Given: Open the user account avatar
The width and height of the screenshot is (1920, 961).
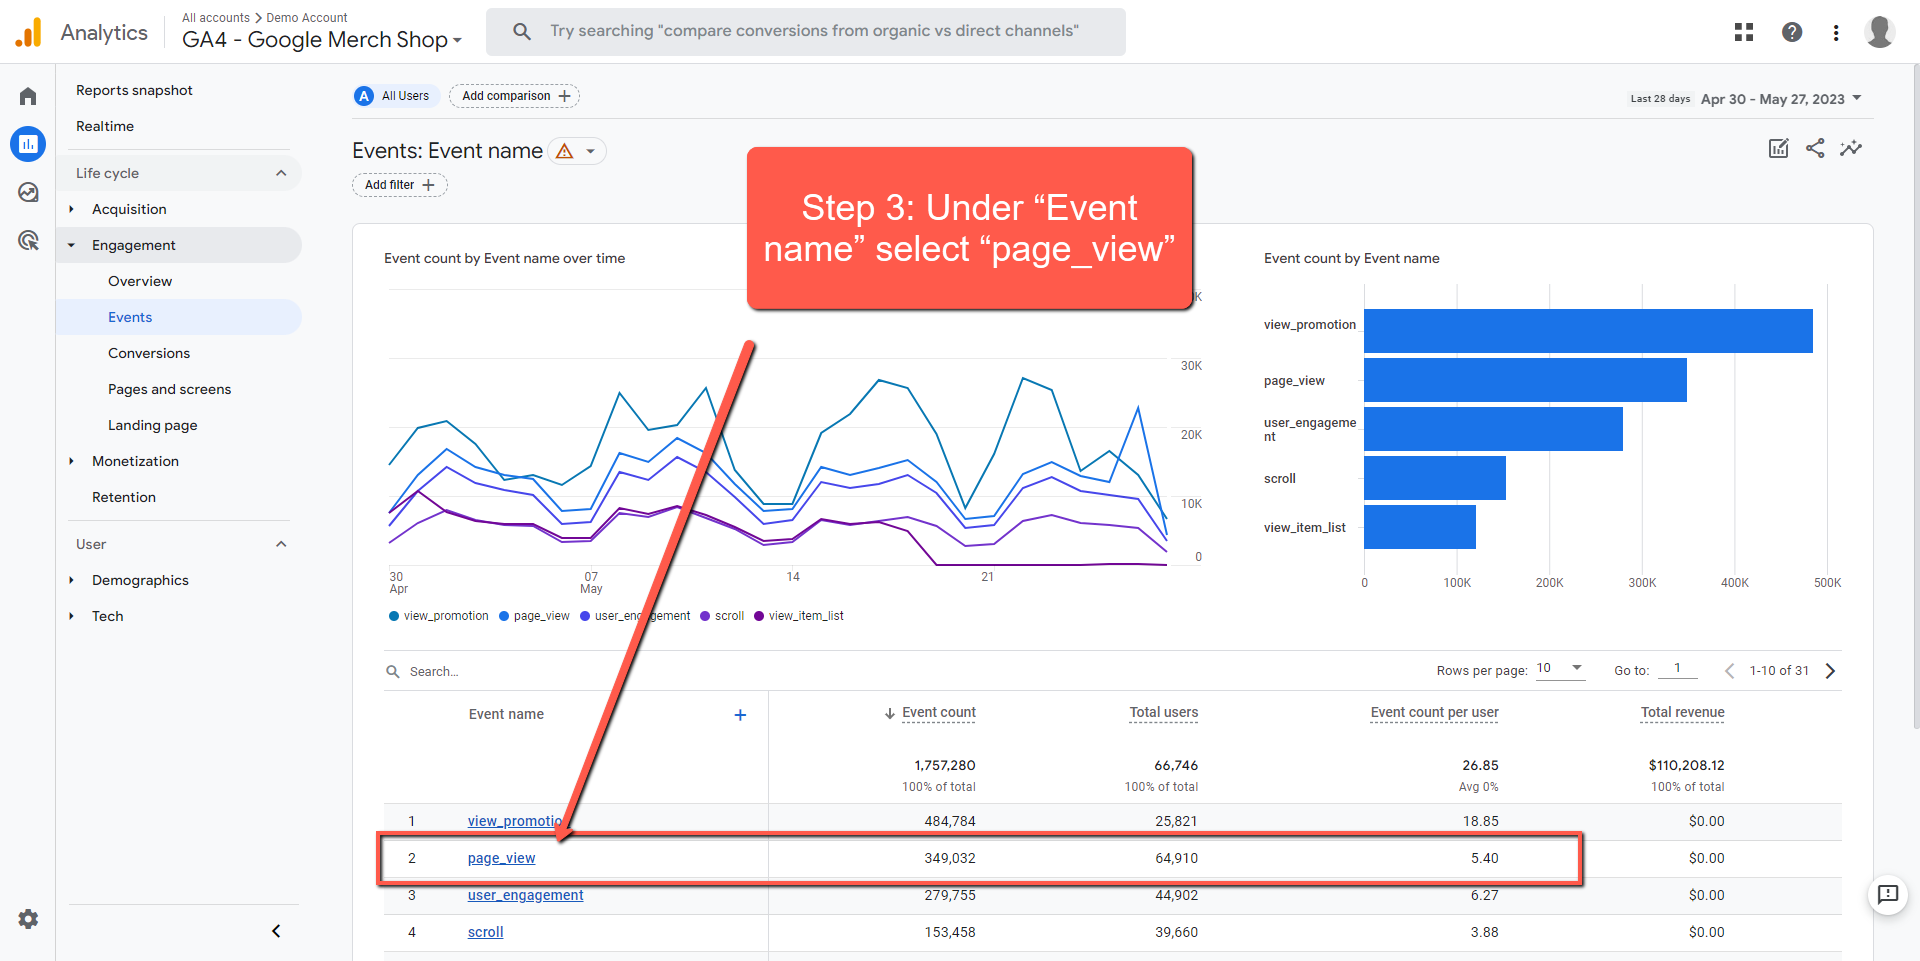Looking at the screenshot, I should 1880,32.
